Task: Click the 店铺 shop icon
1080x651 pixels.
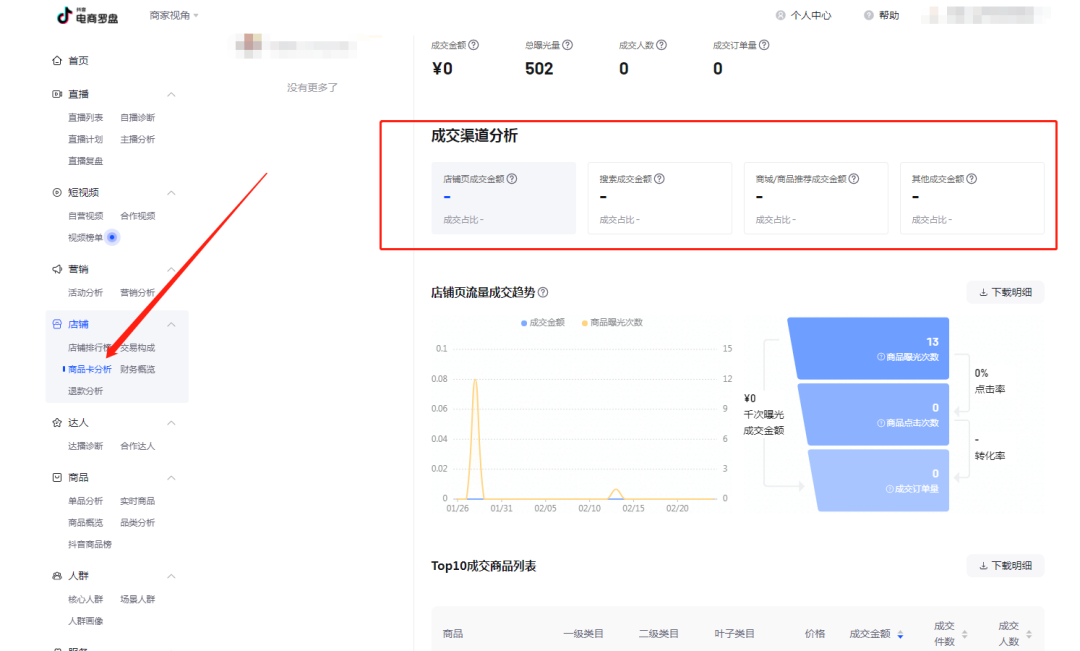Action: click(56, 324)
